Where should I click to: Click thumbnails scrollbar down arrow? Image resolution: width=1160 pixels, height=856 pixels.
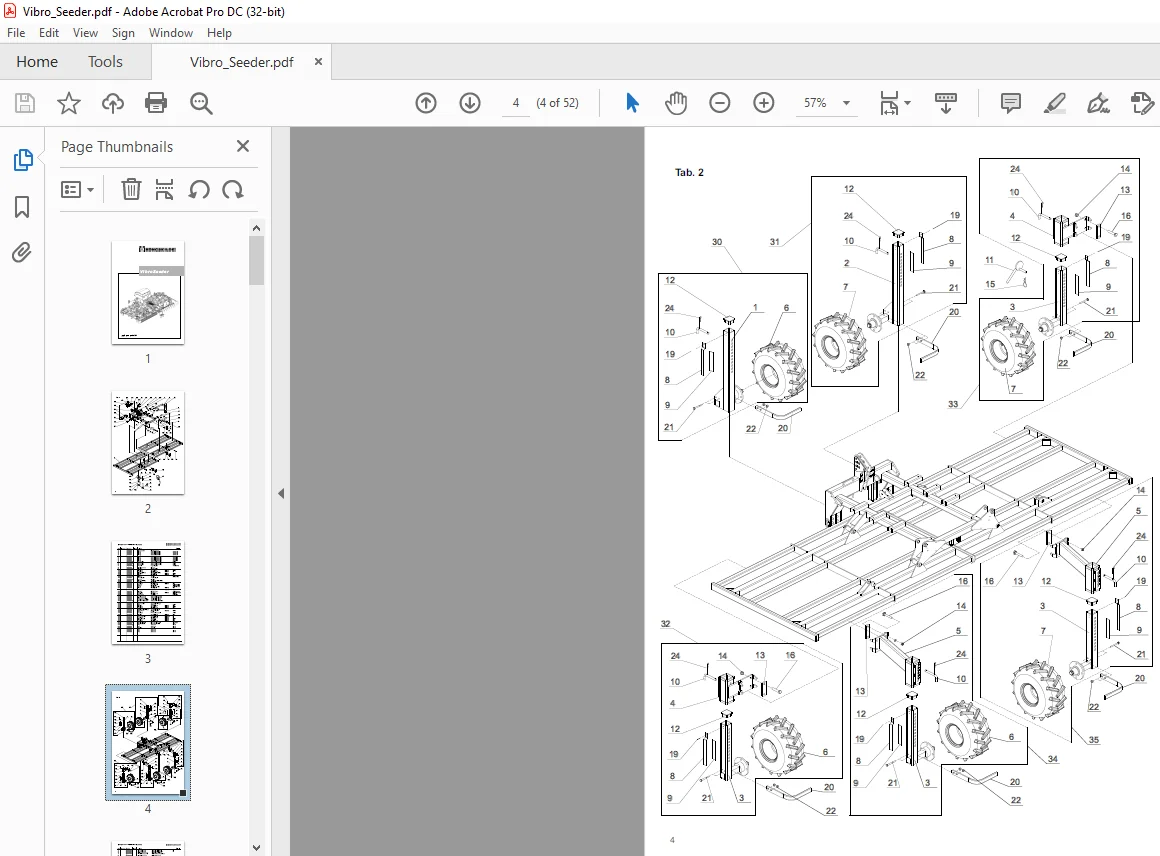[257, 848]
